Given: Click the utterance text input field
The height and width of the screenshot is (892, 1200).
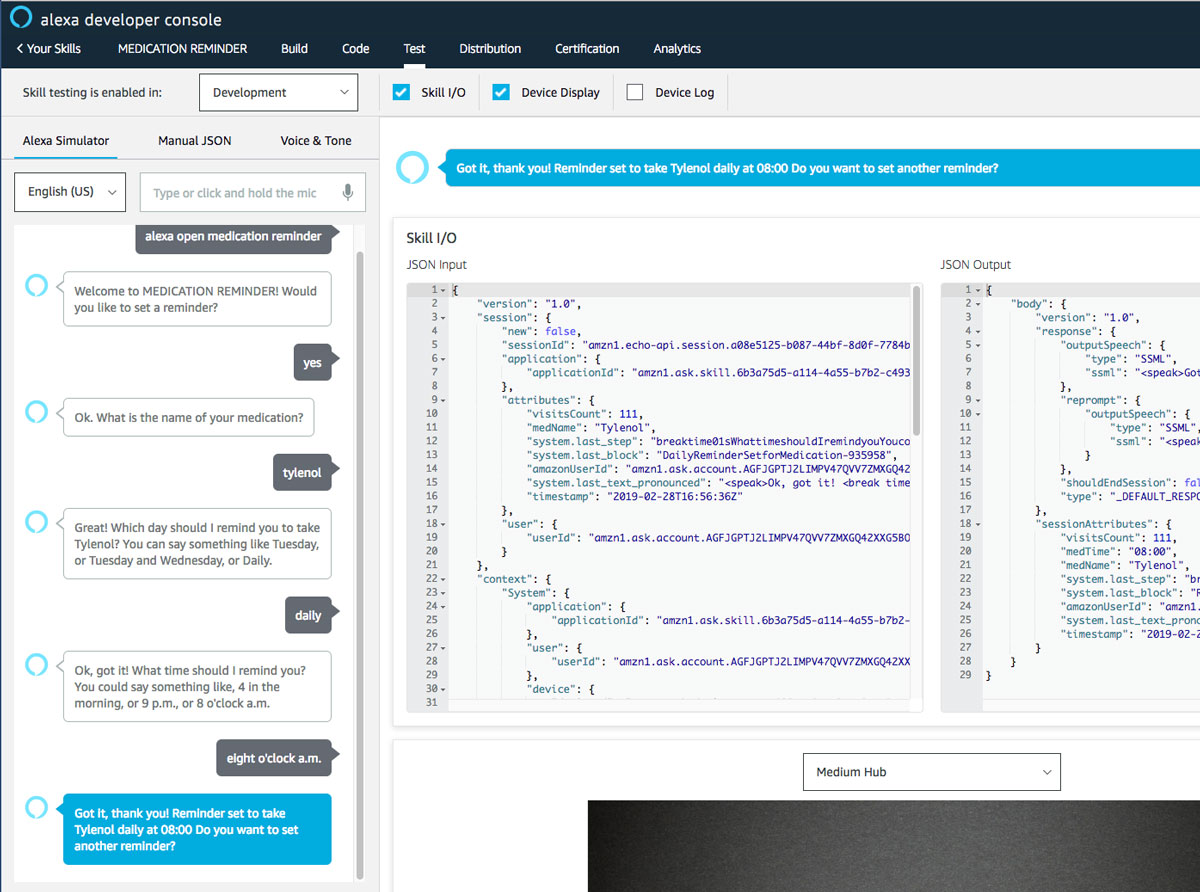Looking at the screenshot, I should (x=238, y=193).
